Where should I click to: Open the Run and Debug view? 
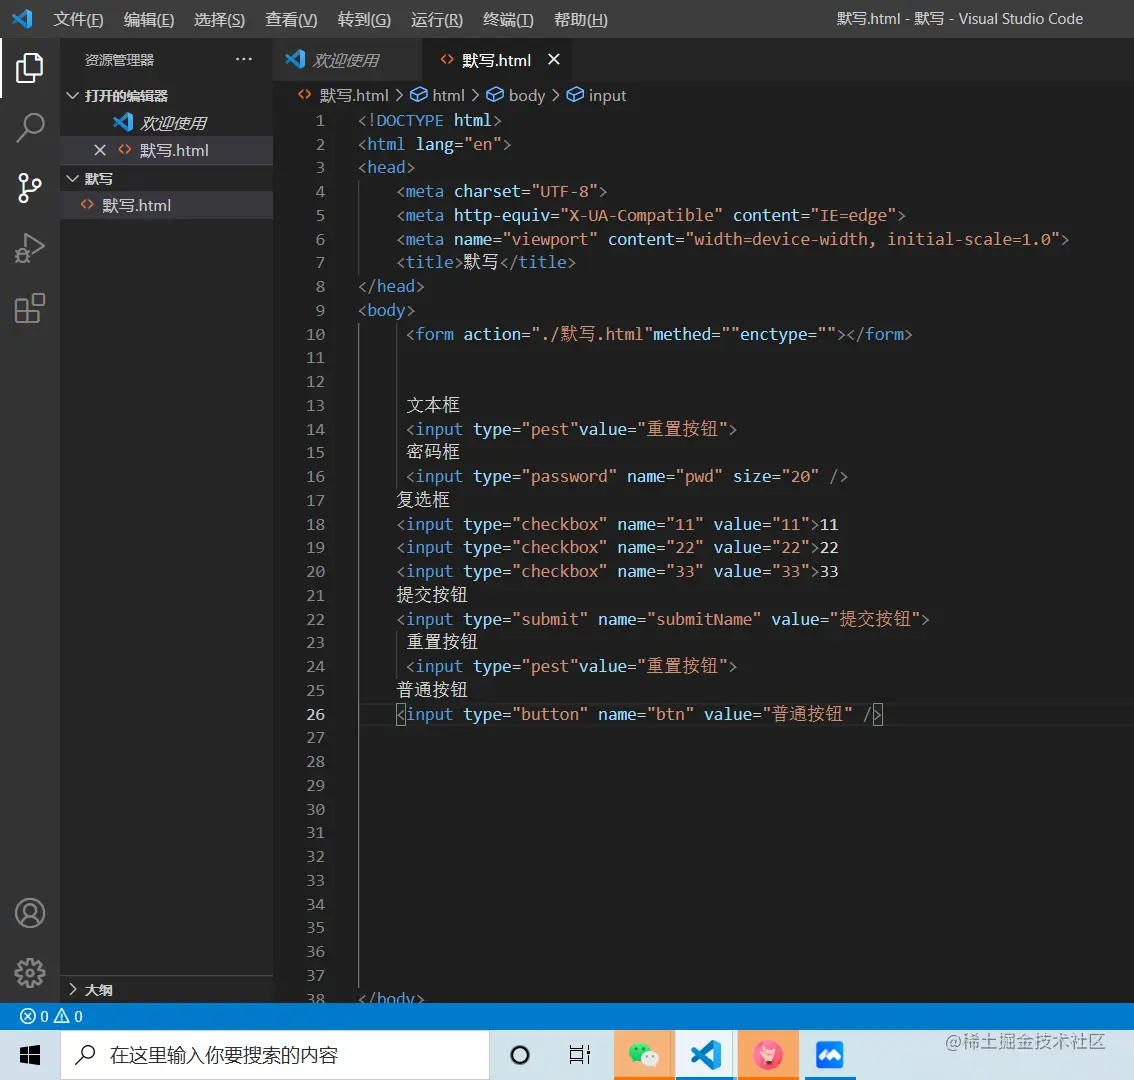click(30, 248)
